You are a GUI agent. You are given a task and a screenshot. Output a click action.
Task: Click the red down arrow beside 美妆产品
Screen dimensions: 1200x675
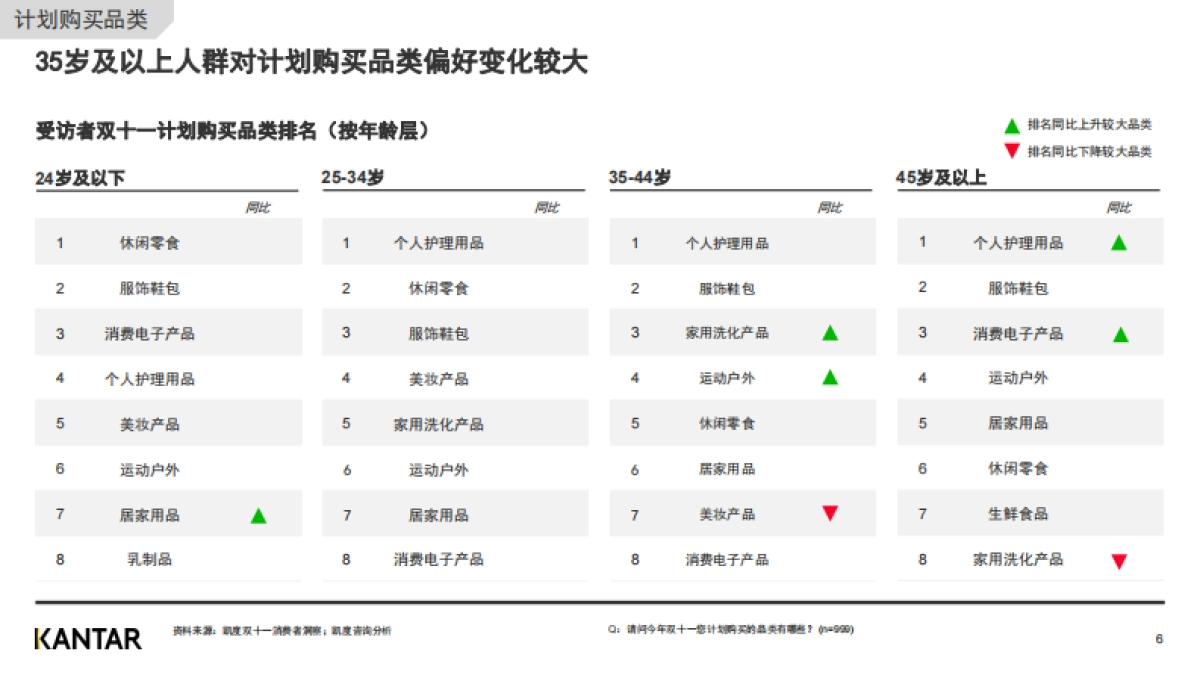pos(830,513)
